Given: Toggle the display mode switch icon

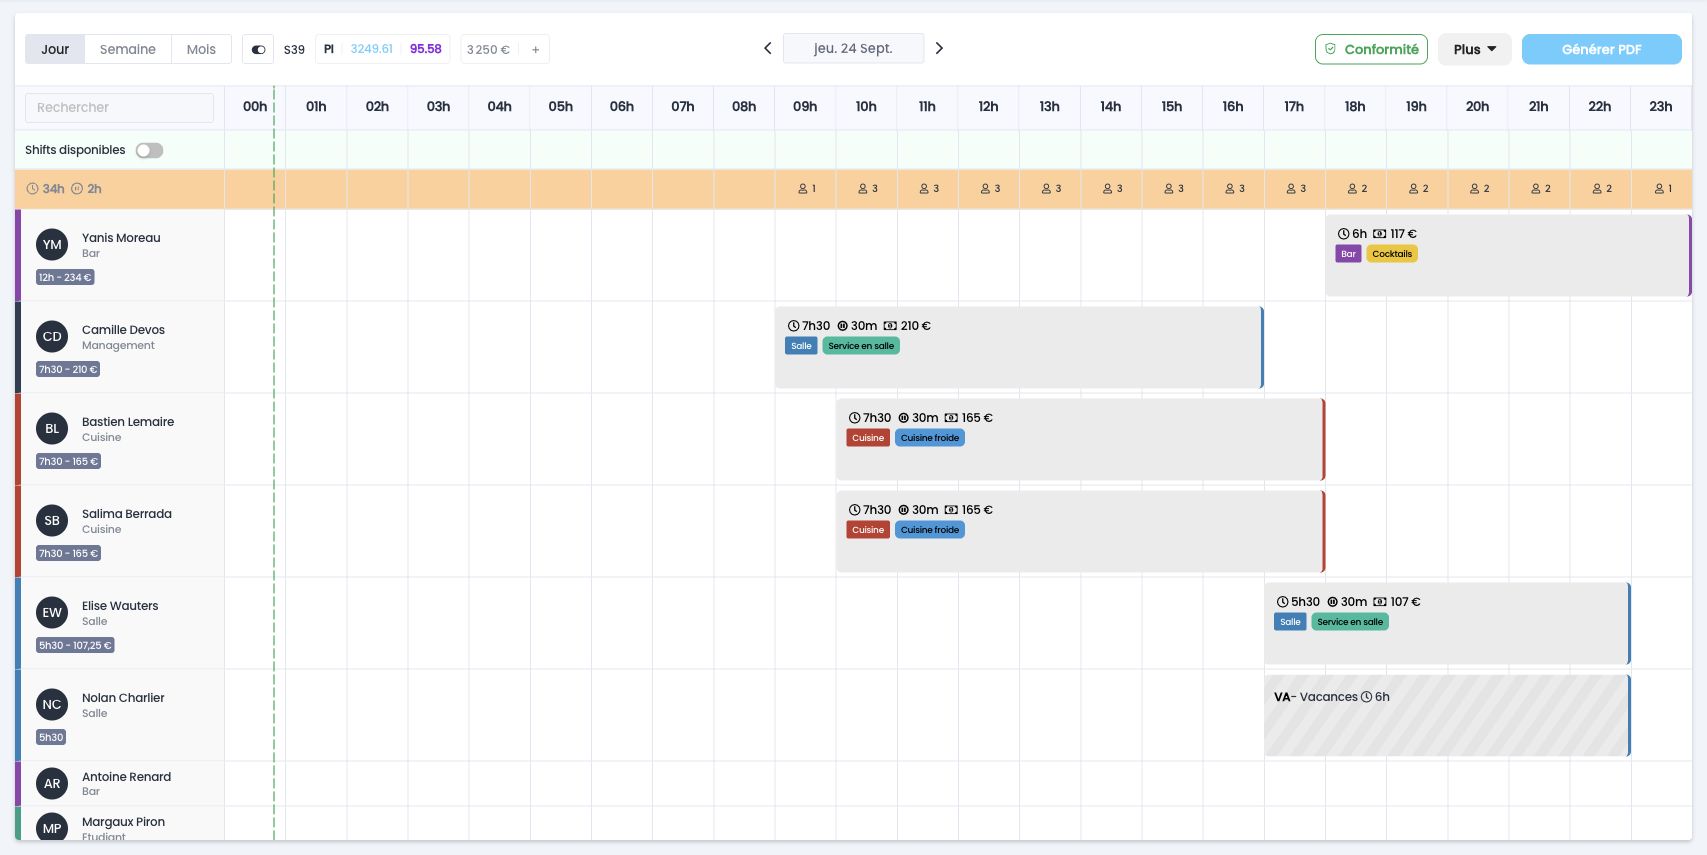Looking at the screenshot, I should [x=258, y=49].
